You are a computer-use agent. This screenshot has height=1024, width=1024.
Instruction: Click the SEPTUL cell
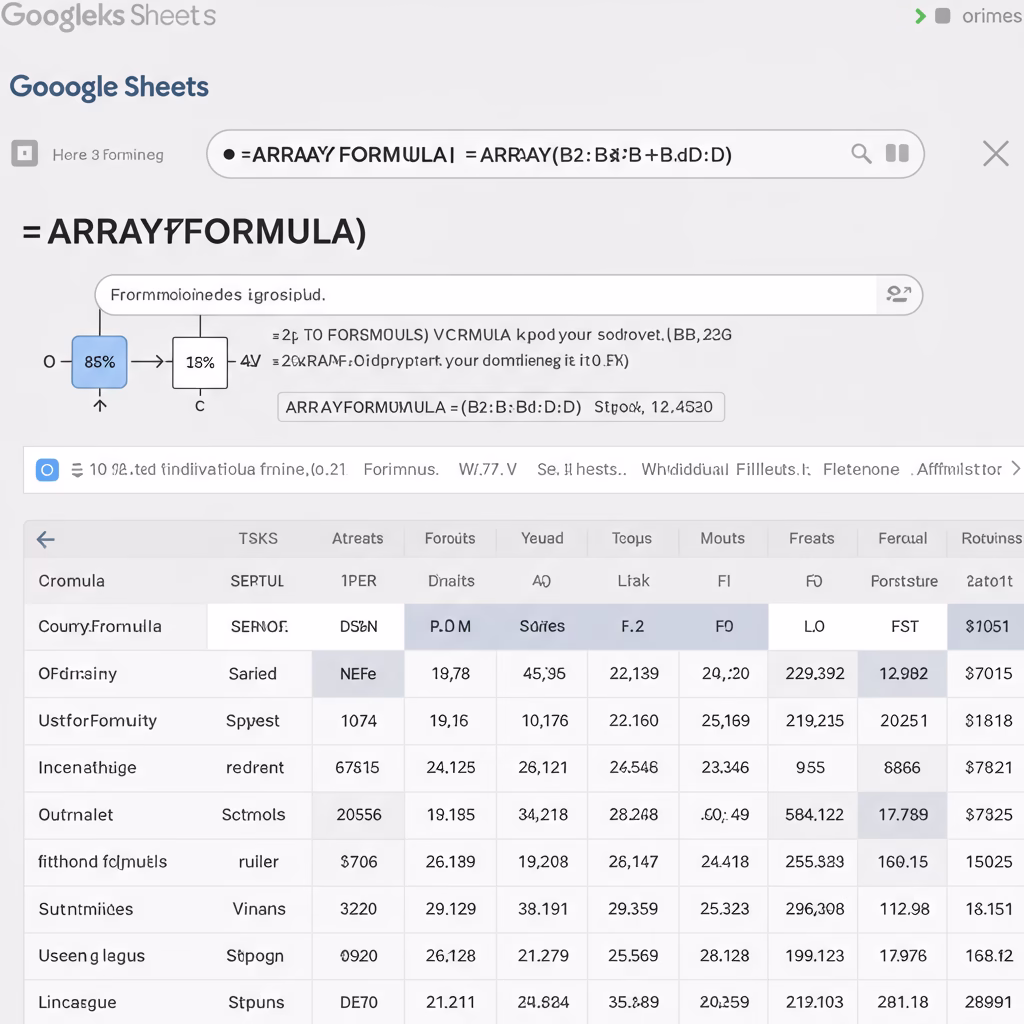tap(257, 581)
